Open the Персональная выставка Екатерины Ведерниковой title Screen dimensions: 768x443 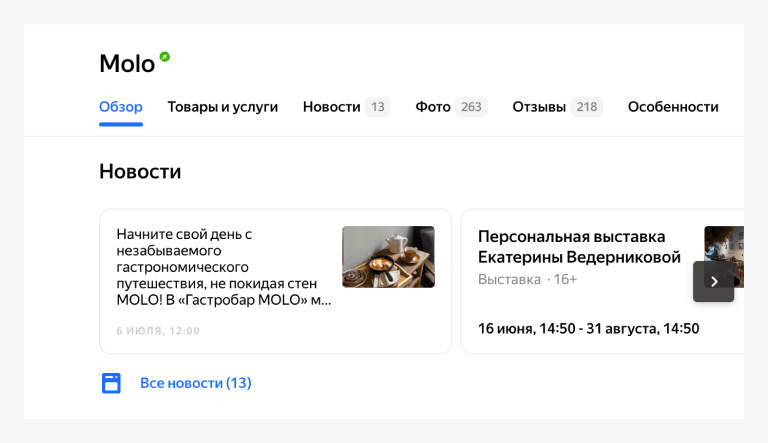point(579,246)
